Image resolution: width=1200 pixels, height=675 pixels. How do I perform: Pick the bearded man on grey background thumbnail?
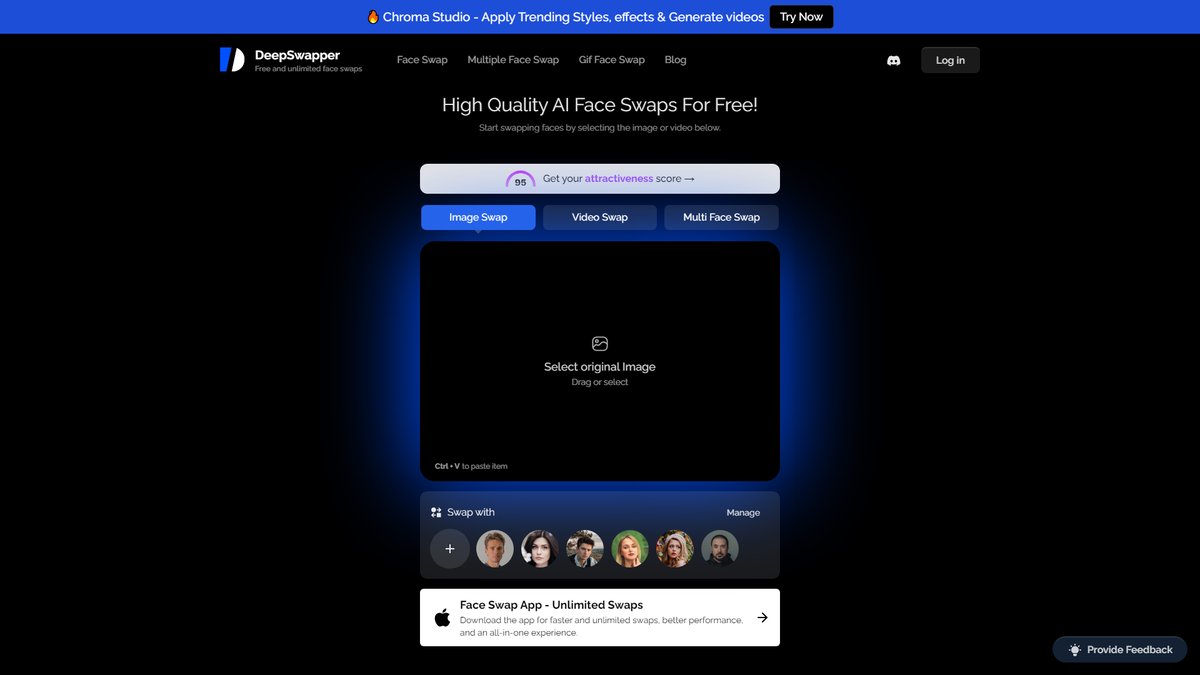pyautogui.click(x=720, y=549)
